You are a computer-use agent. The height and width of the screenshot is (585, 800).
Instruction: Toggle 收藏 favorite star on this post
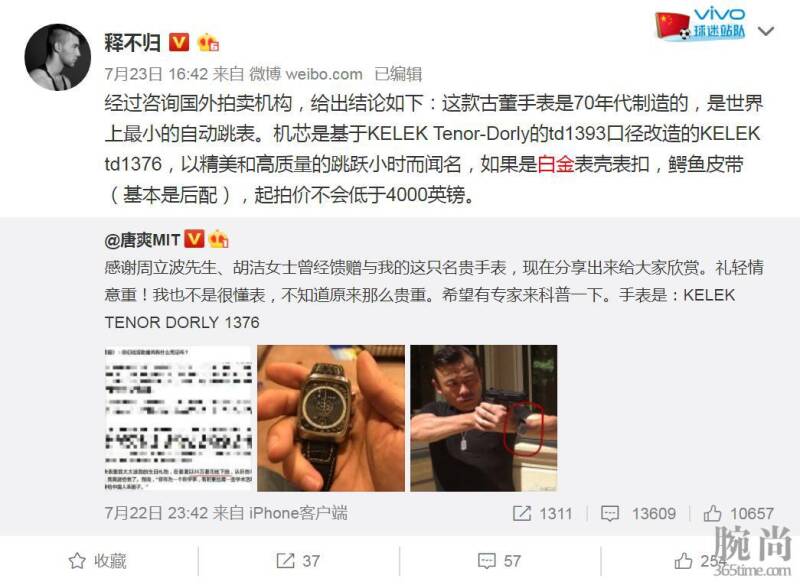click(x=98, y=561)
